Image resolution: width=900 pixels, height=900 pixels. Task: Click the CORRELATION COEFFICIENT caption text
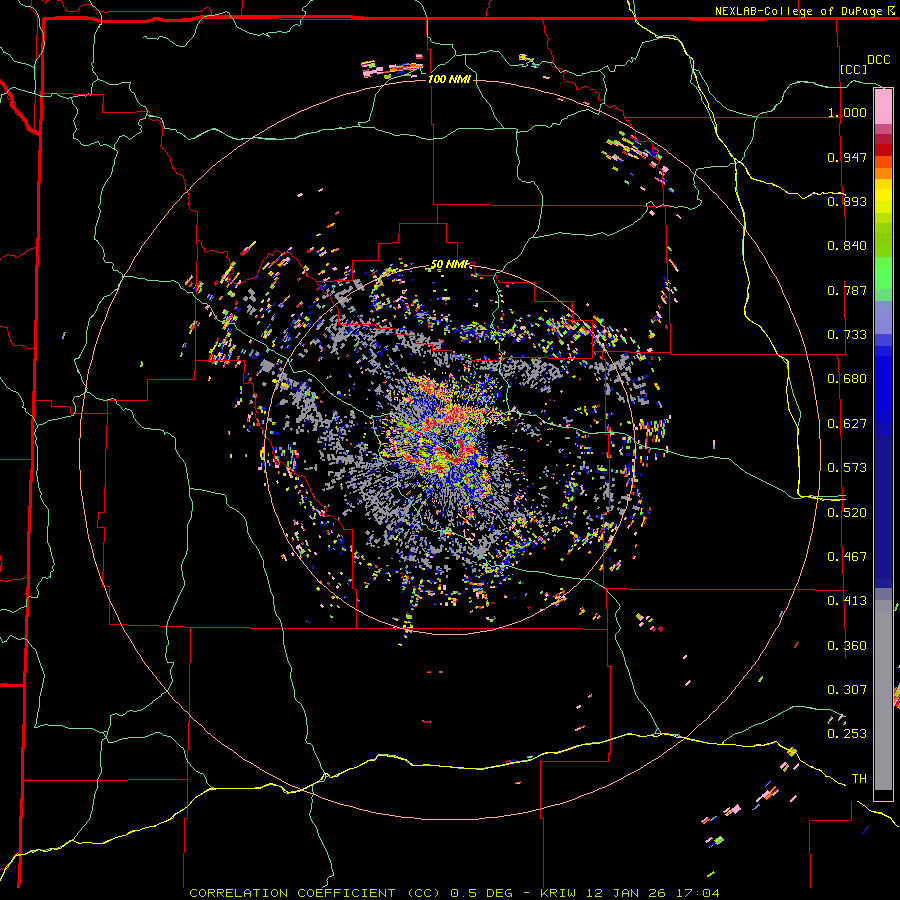[x=292, y=893]
